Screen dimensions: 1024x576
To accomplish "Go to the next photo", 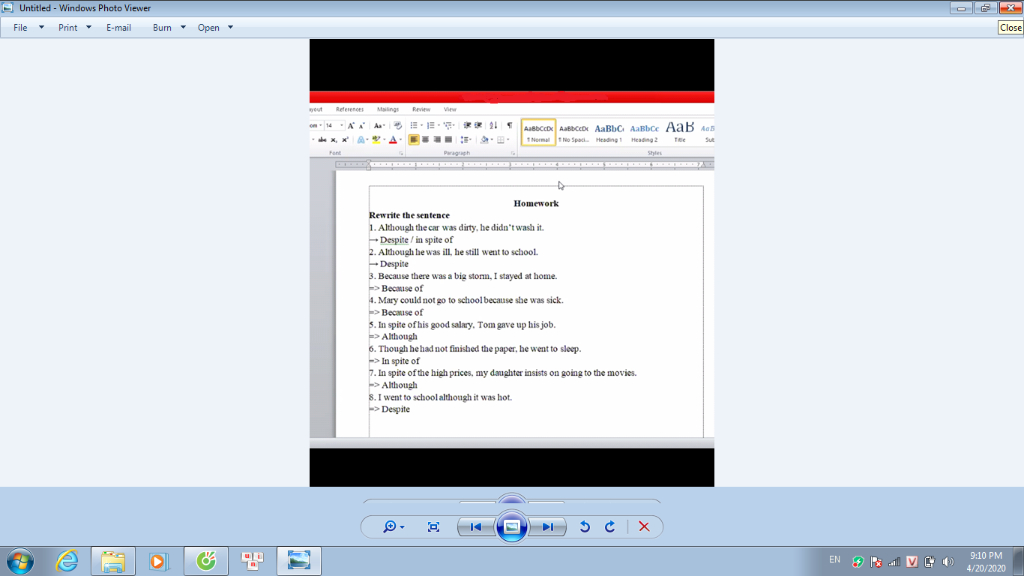I will [x=548, y=527].
